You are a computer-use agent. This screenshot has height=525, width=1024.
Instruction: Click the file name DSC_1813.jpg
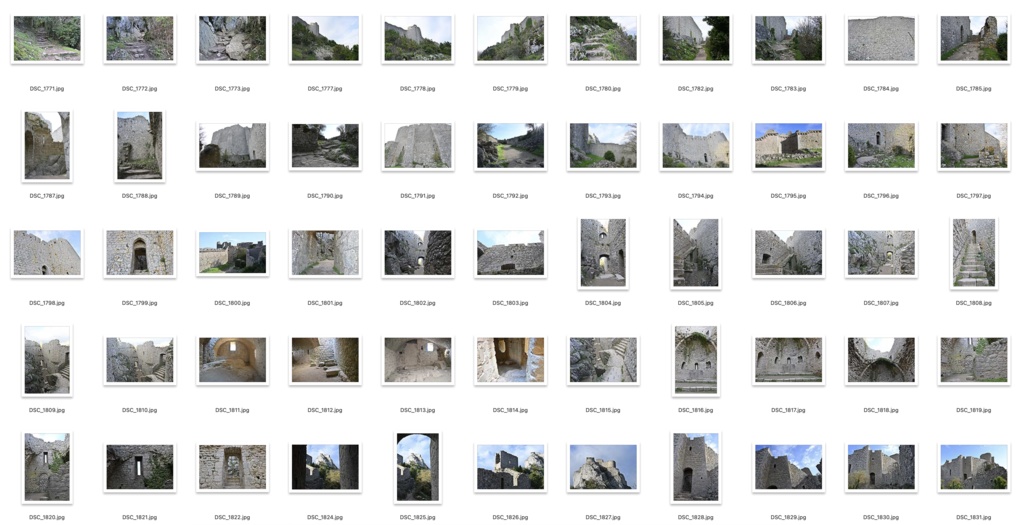click(x=417, y=410)
